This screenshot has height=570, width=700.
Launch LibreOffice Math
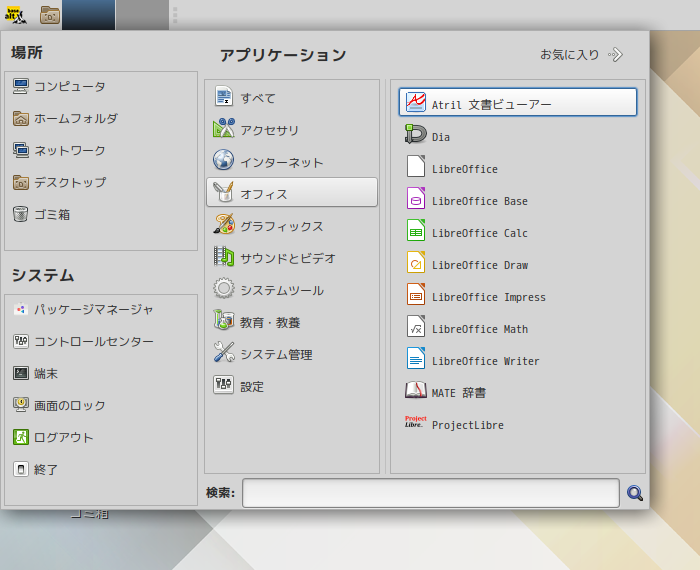(518, 328)
